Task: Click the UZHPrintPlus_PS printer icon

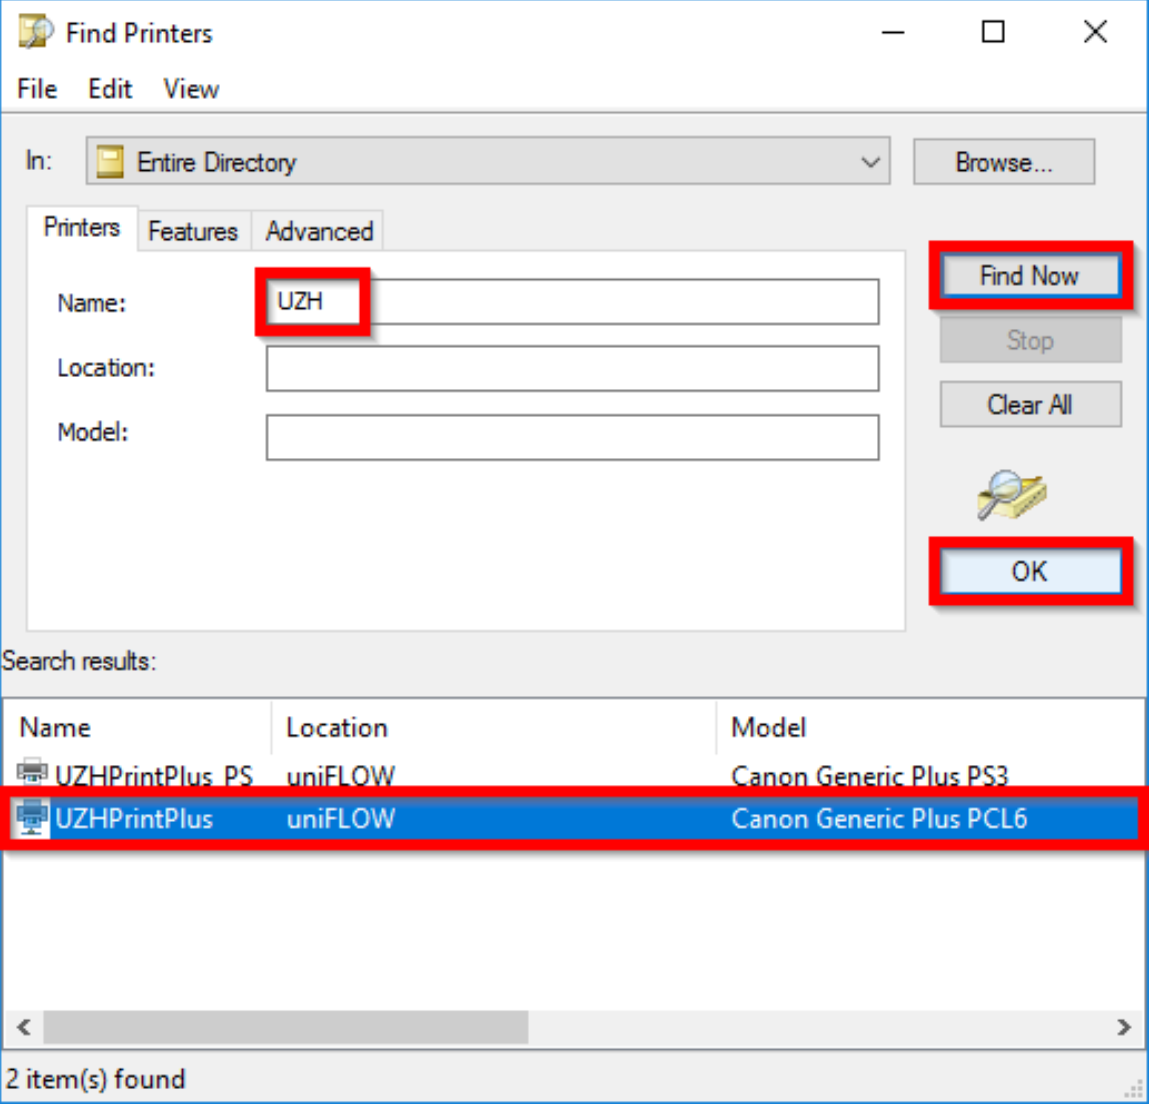Action: coord(32,772)
